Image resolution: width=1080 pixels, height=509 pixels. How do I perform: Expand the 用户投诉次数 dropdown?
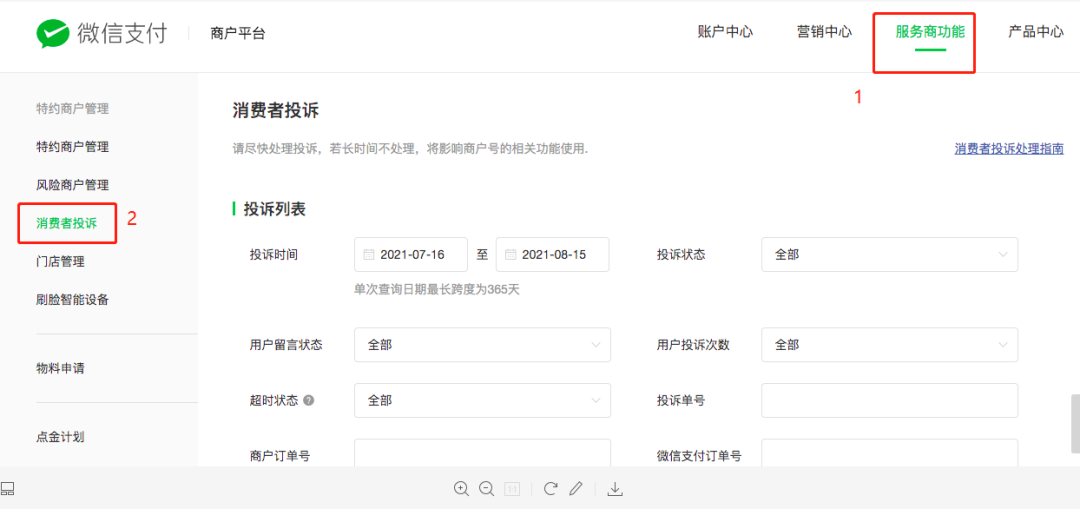pyautogui.click(x=889, y=344)
